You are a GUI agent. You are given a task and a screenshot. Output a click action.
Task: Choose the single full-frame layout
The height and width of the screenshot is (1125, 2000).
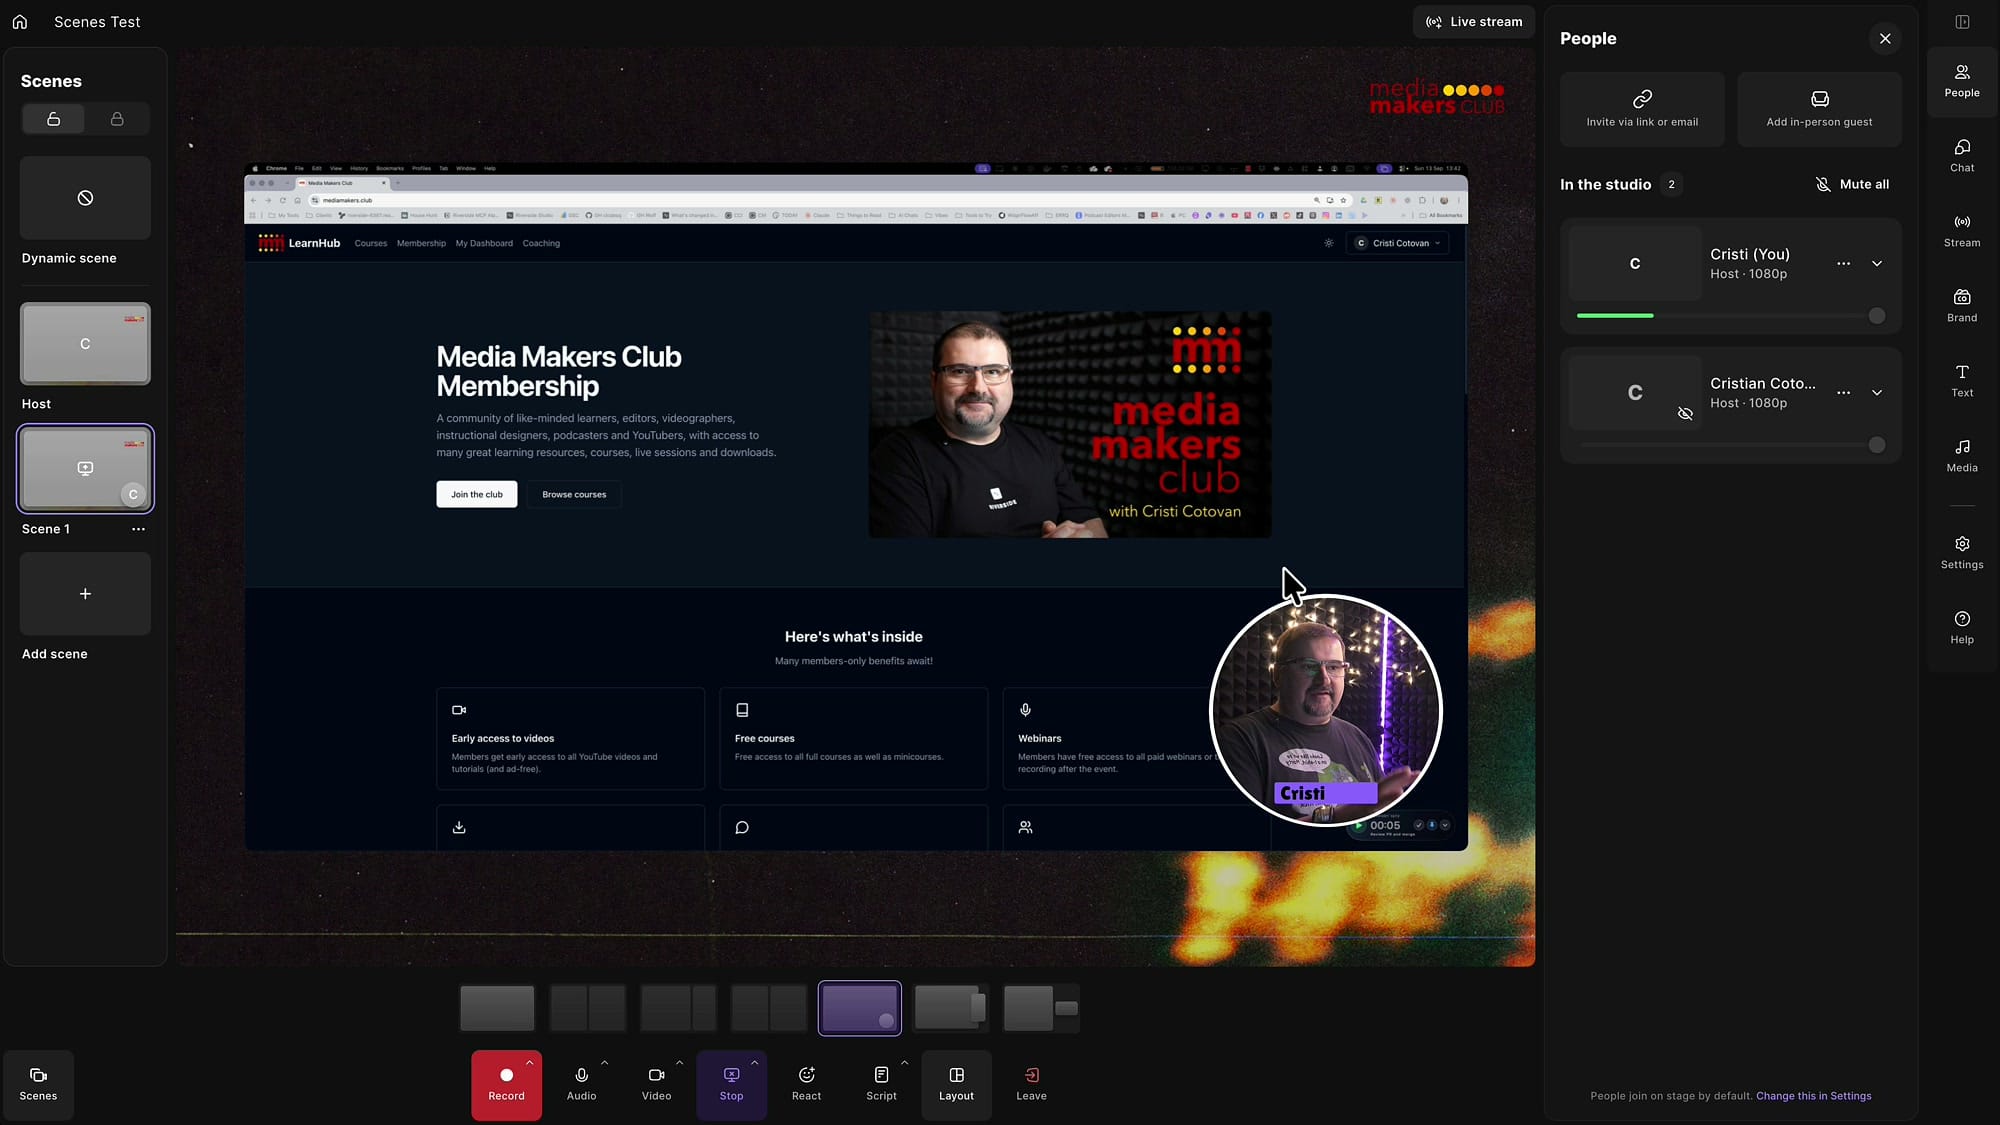click(x=497, y=1008)
